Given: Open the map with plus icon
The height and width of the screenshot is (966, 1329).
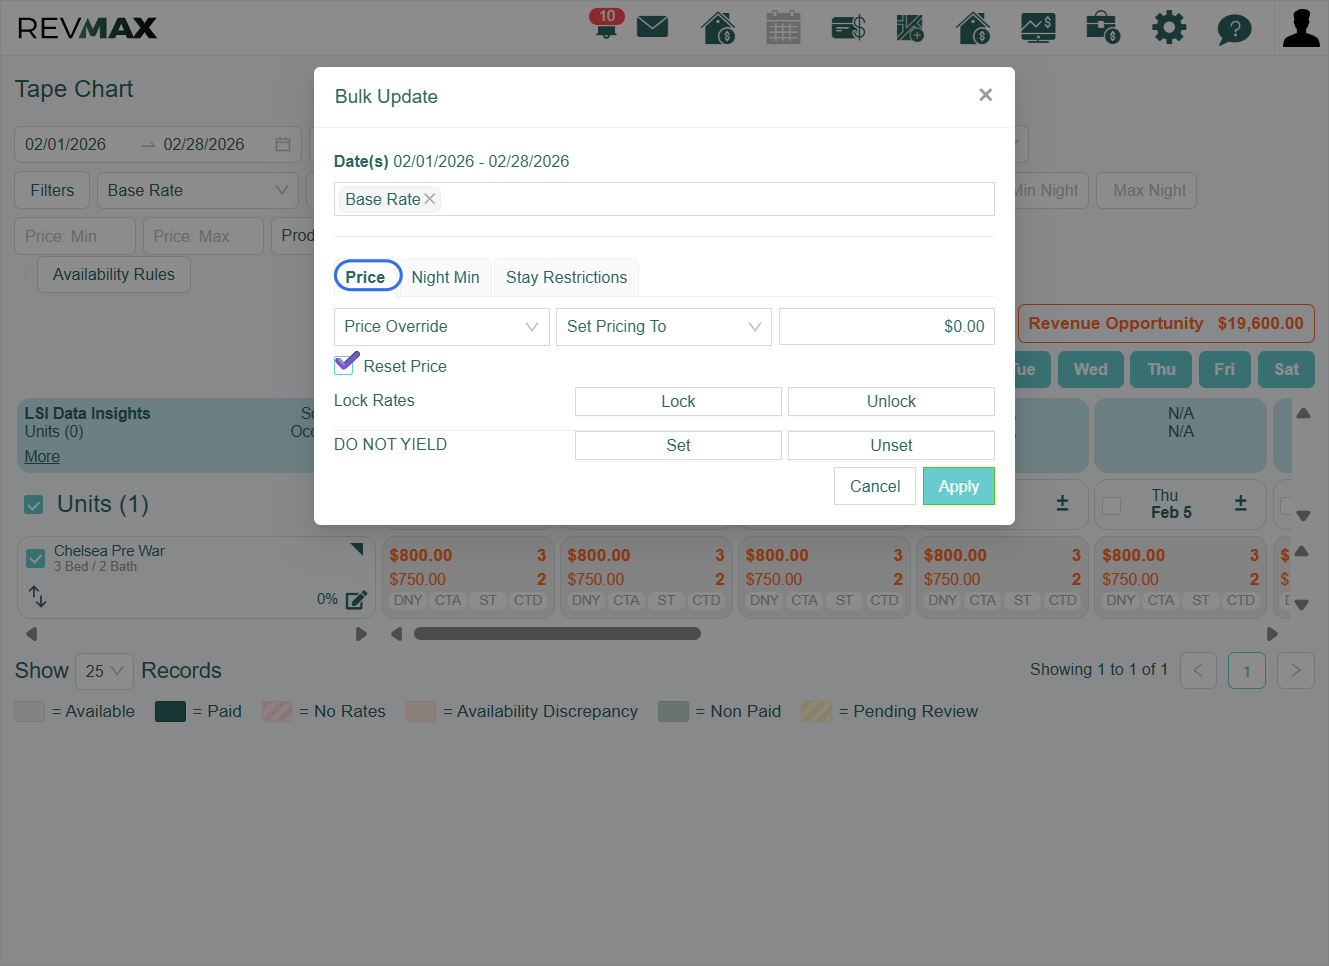Looking at the screenshot, I should [x=910, y=27].
